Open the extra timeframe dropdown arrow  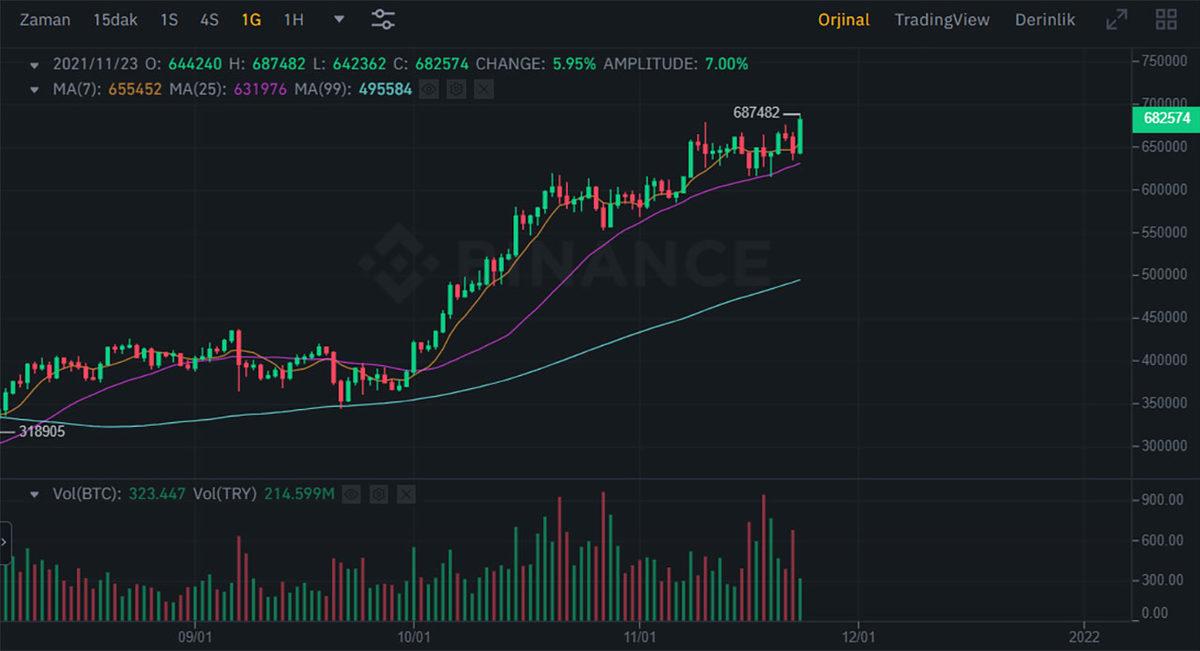(x=338, y=19)
